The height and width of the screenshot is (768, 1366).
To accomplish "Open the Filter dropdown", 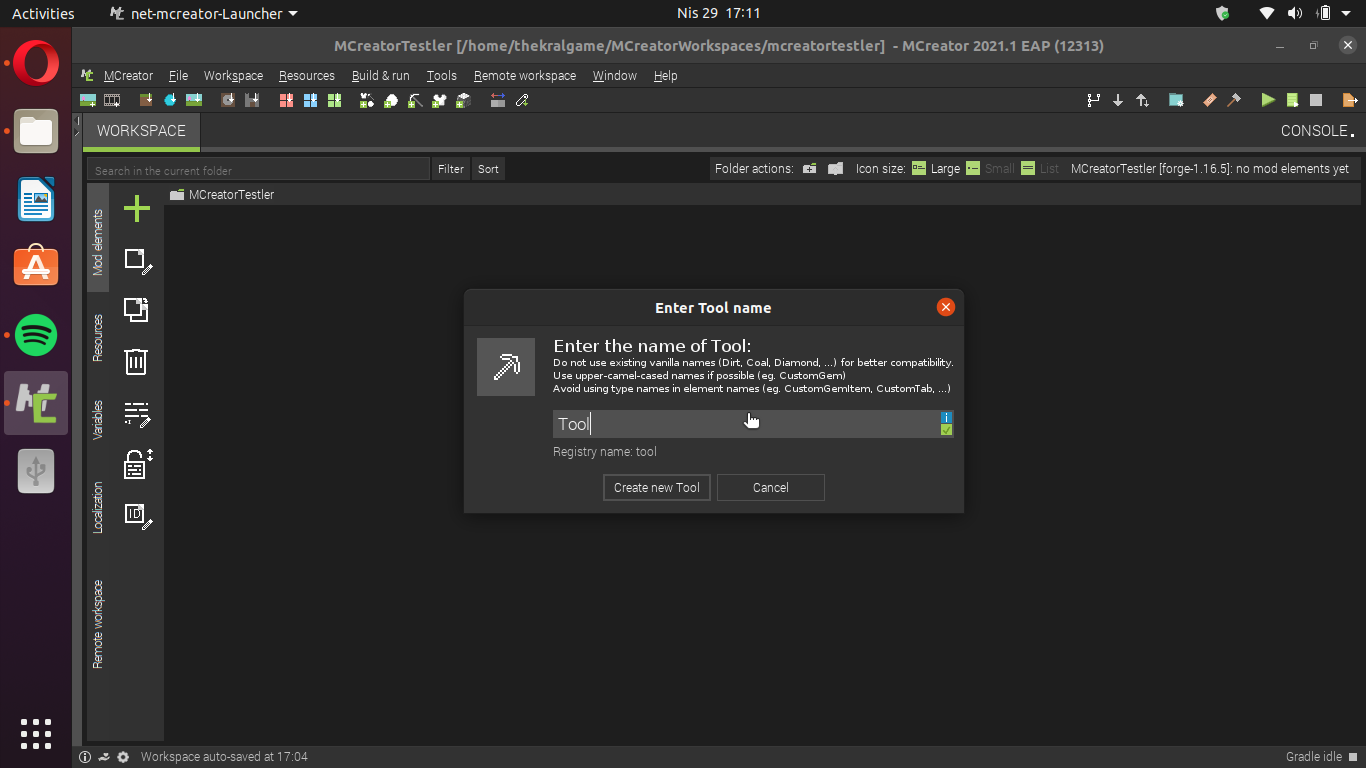I will pyautogui.click(x=451, y=169).
